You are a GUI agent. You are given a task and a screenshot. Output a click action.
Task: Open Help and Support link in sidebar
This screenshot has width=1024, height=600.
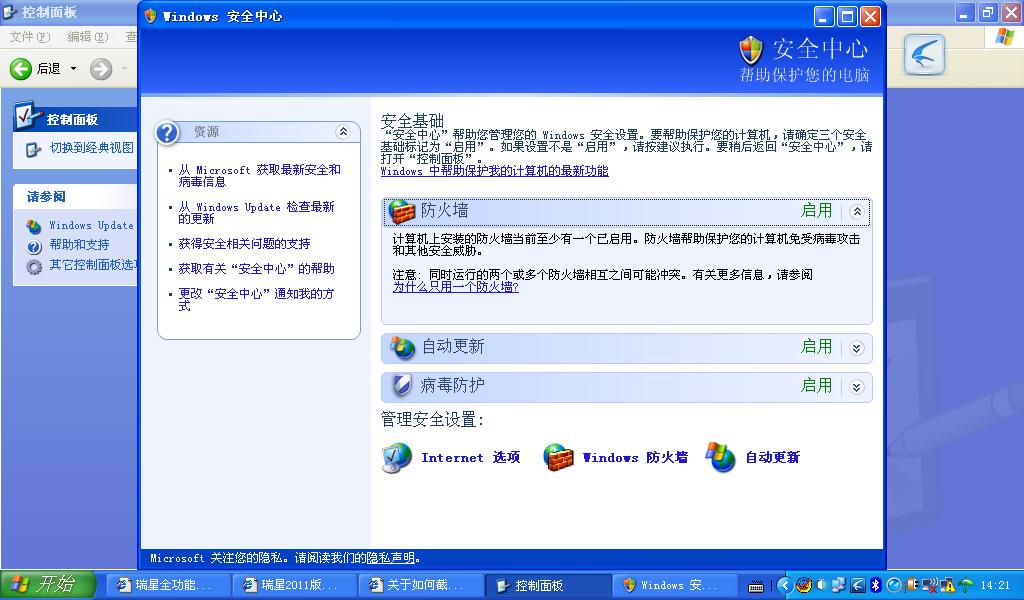coord(79,245)
